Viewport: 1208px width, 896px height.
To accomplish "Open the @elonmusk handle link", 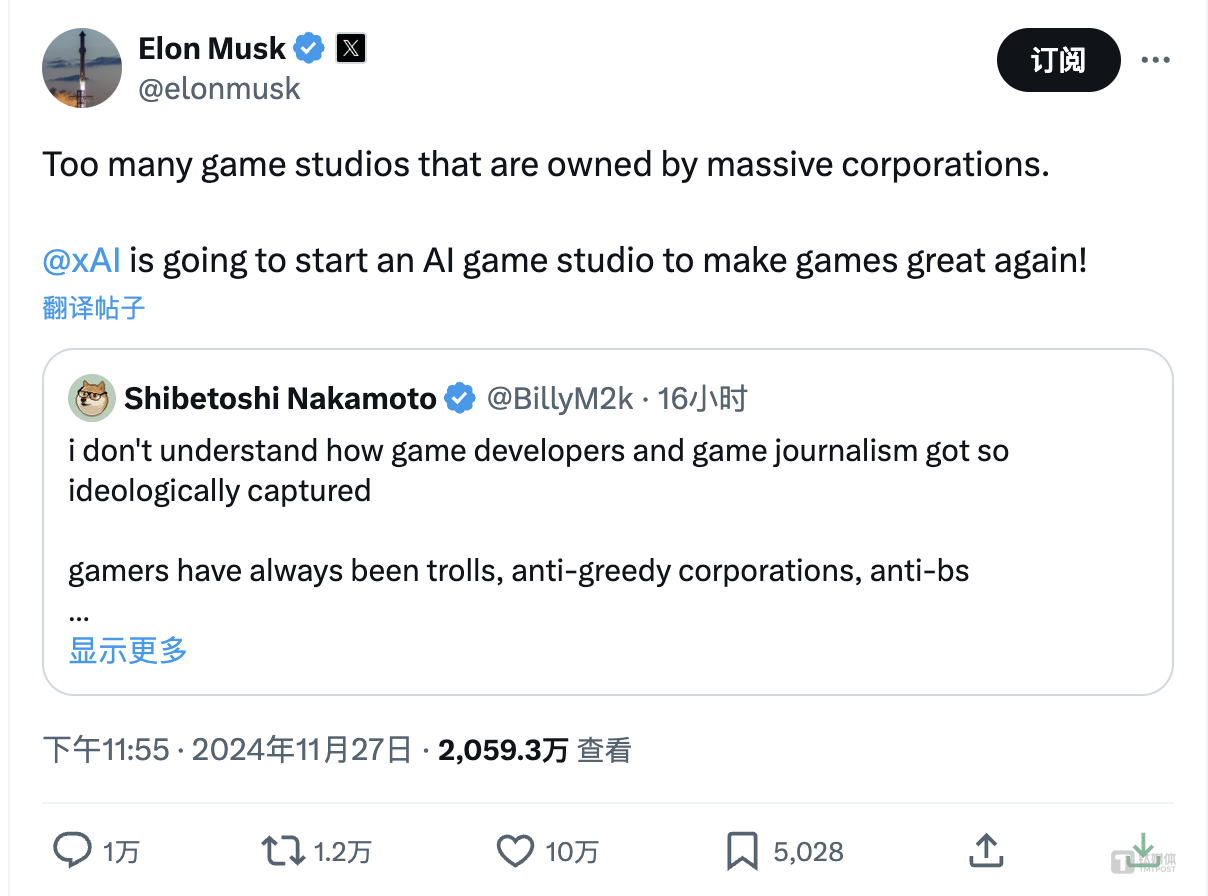I will point(219,88).
